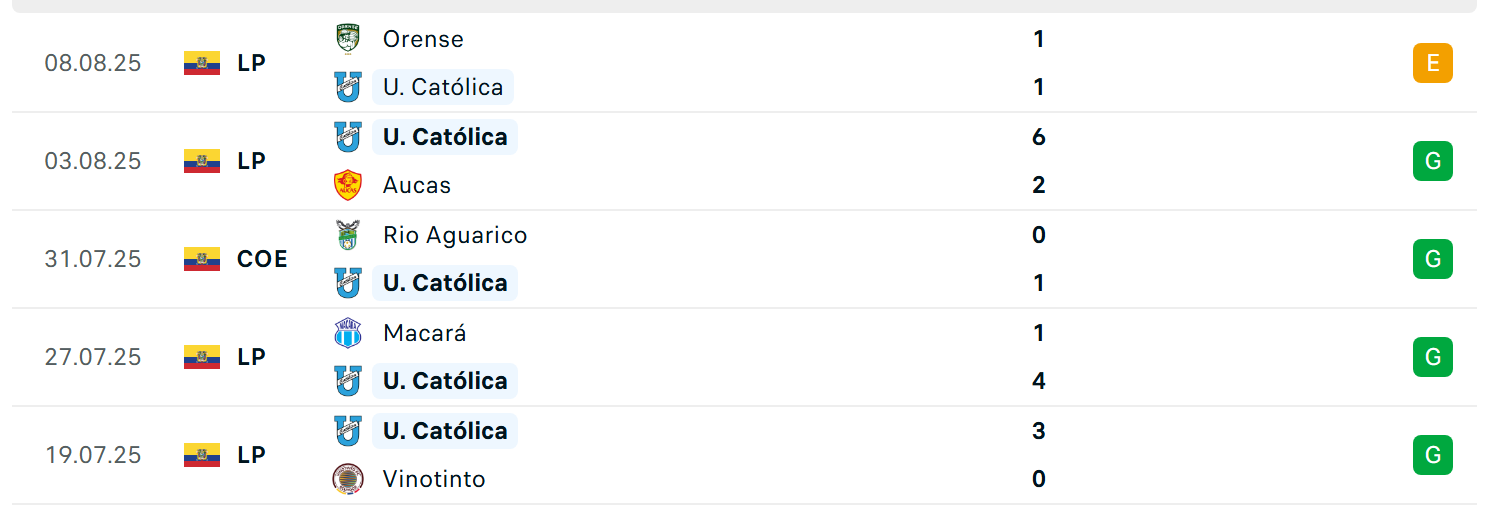Screen dimensions: 1495x507
Task: Click the Aucas team crest icon
Action: point(347,185)
